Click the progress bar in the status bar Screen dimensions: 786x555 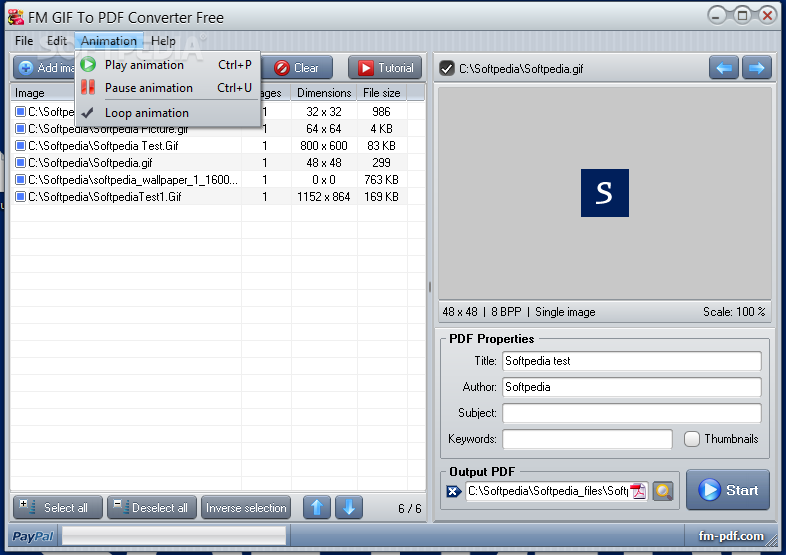(173, 536)
